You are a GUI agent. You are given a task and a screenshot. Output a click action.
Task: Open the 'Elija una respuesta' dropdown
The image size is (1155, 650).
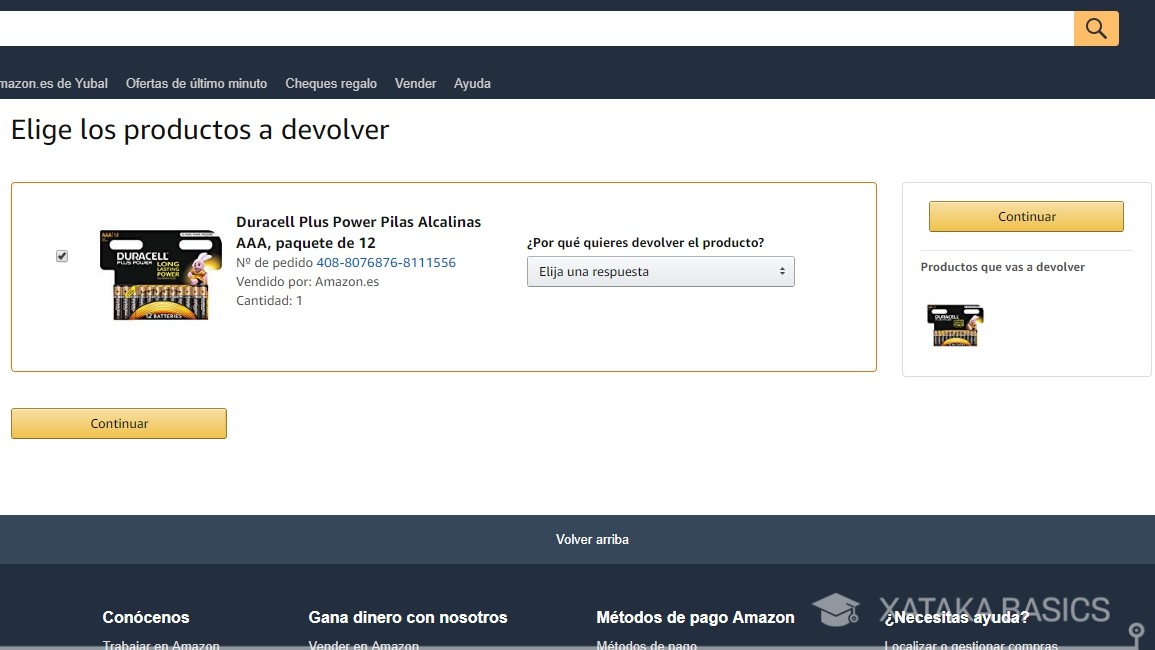[x=660, y=271]
